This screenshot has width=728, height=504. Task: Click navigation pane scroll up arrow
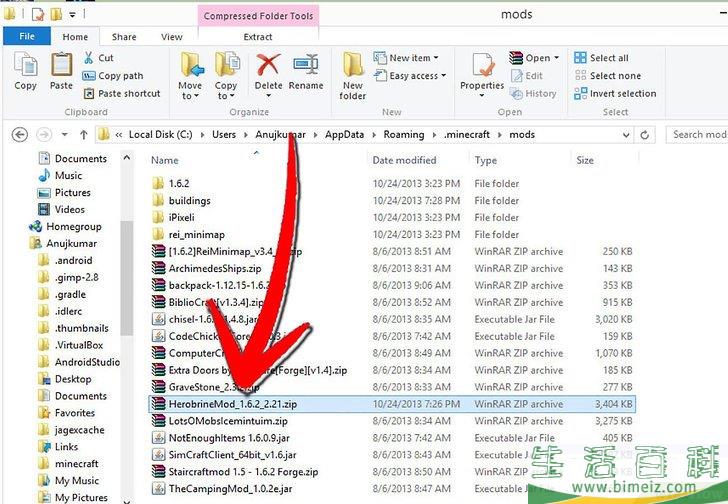(x=127, y=158)
